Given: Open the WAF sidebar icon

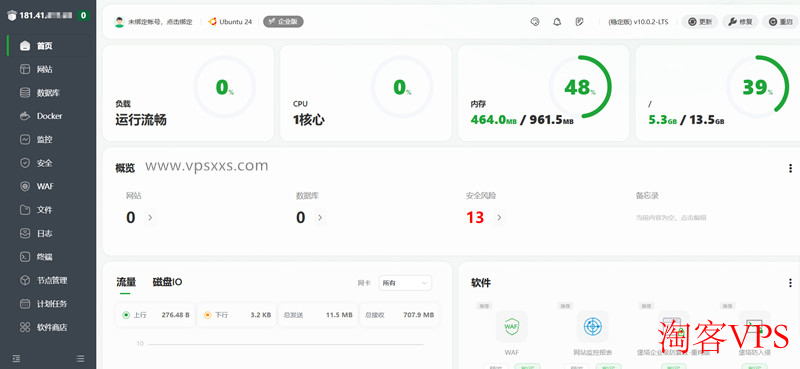Looking at the screenshot, I should [25, 186].
